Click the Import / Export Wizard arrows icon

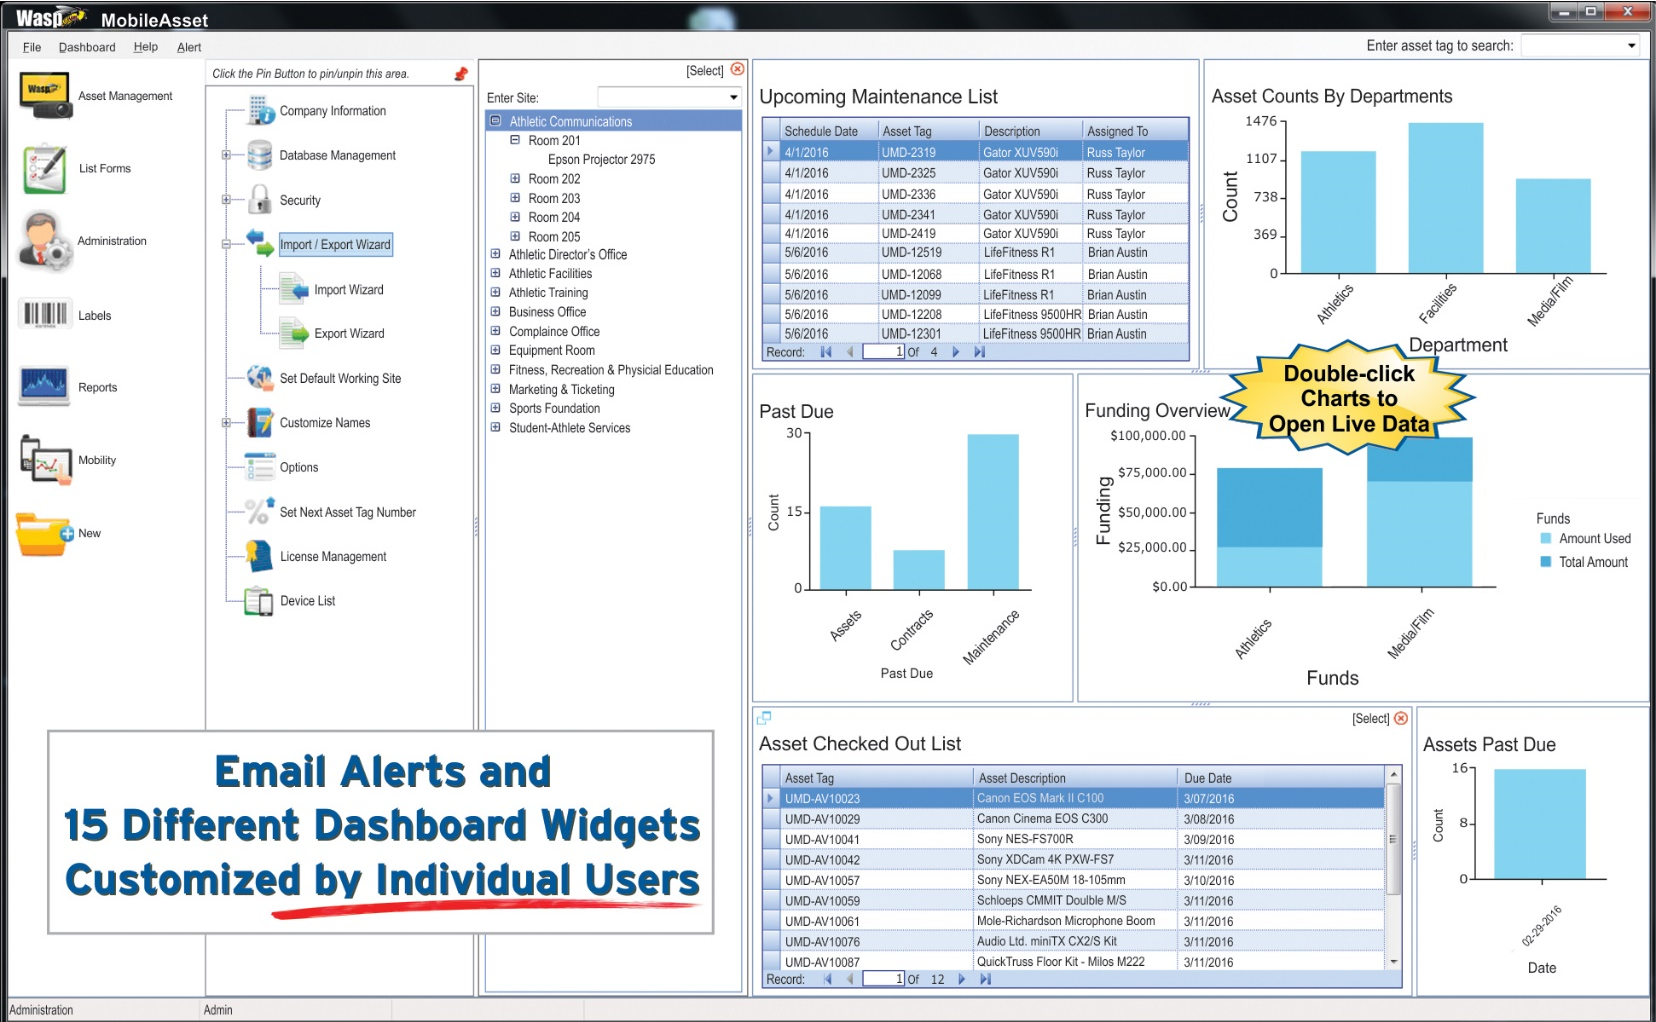tap(260, 243)
